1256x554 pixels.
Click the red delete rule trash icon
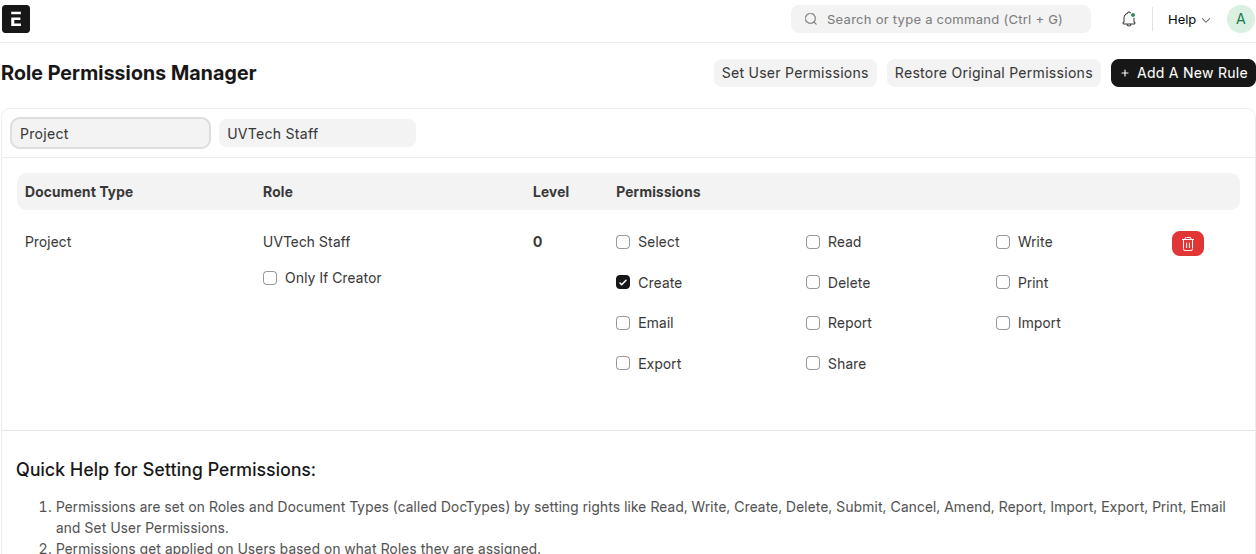point(1188,243)
